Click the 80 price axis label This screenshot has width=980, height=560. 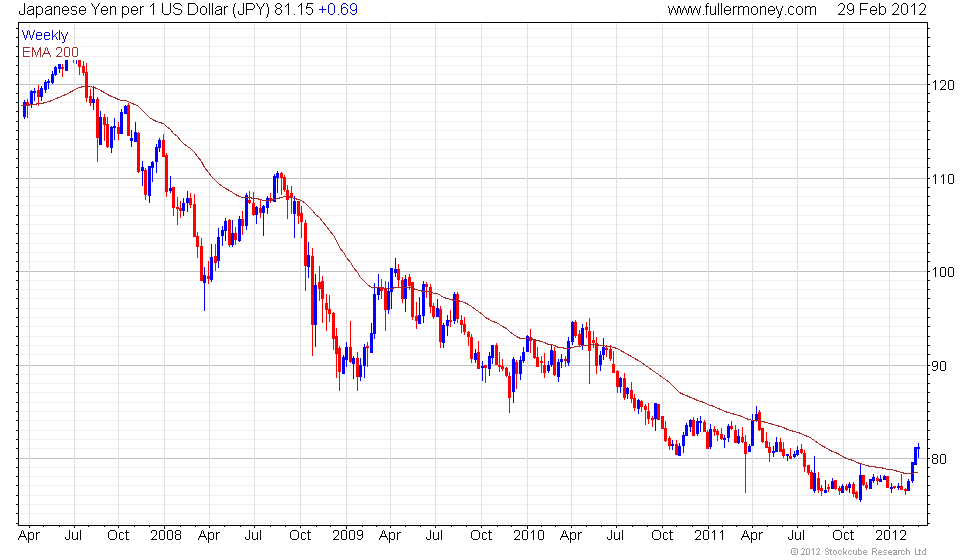939,459
